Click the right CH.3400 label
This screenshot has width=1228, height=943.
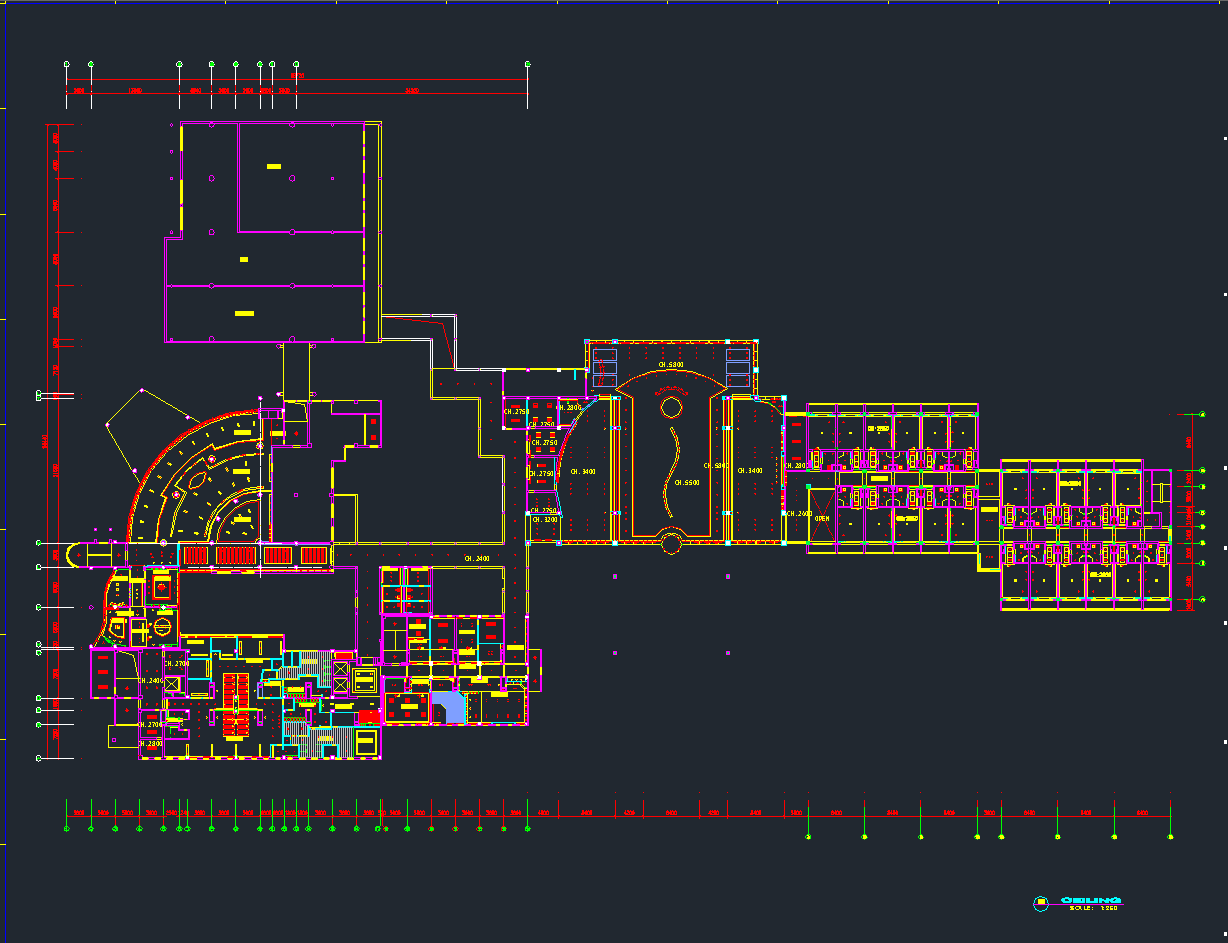(x=749, y=471)
